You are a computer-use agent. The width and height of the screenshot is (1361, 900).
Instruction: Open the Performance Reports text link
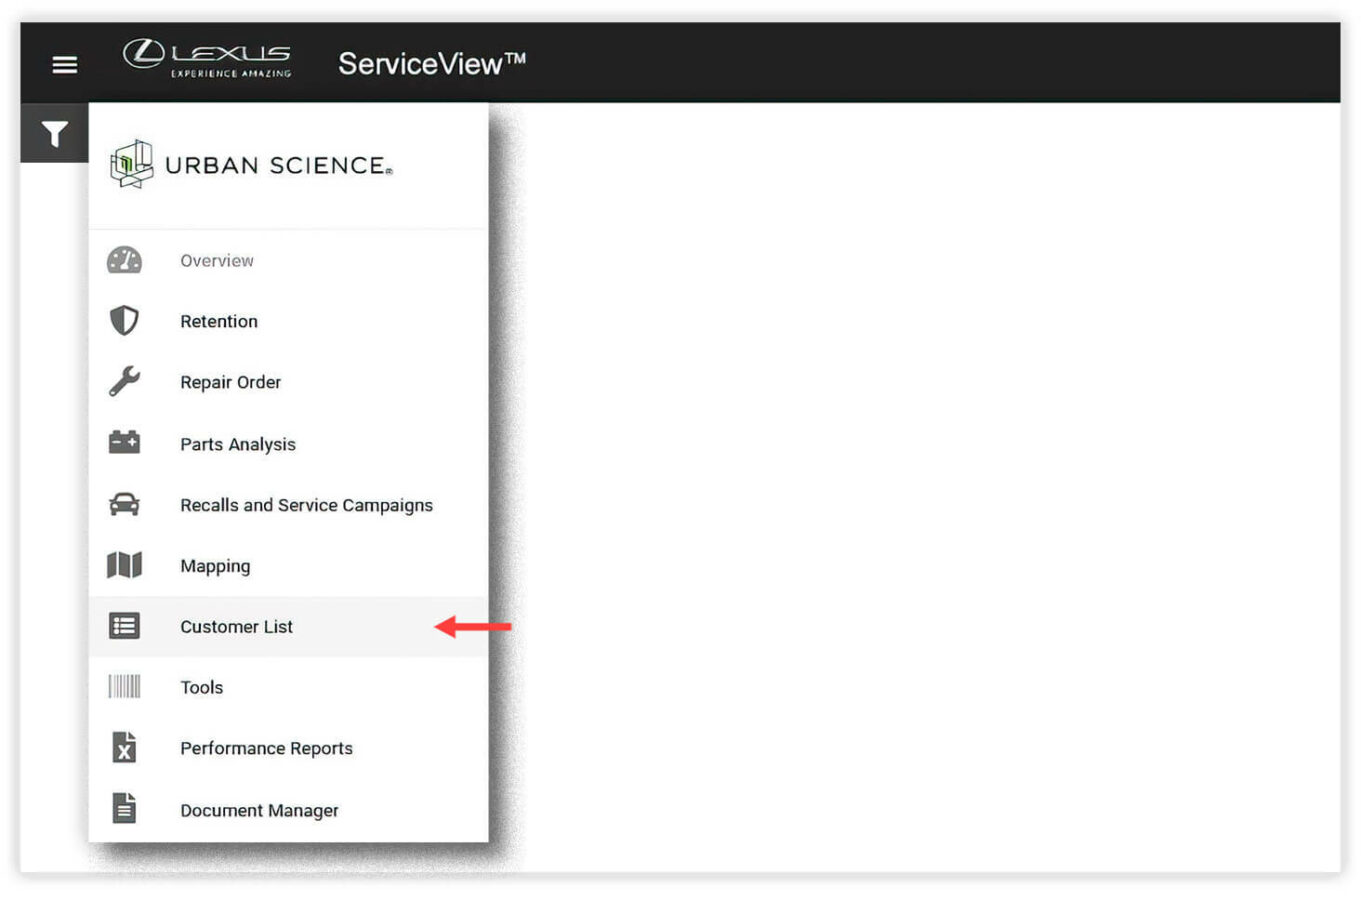coord(266,748)
